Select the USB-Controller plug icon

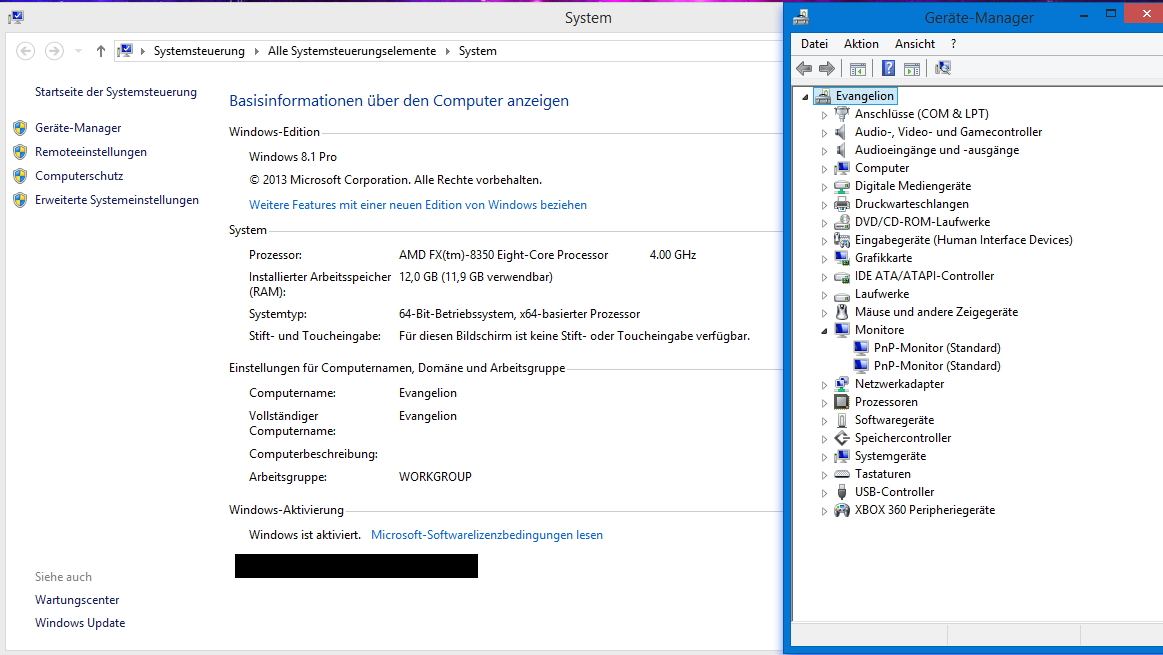click(841, 492)
